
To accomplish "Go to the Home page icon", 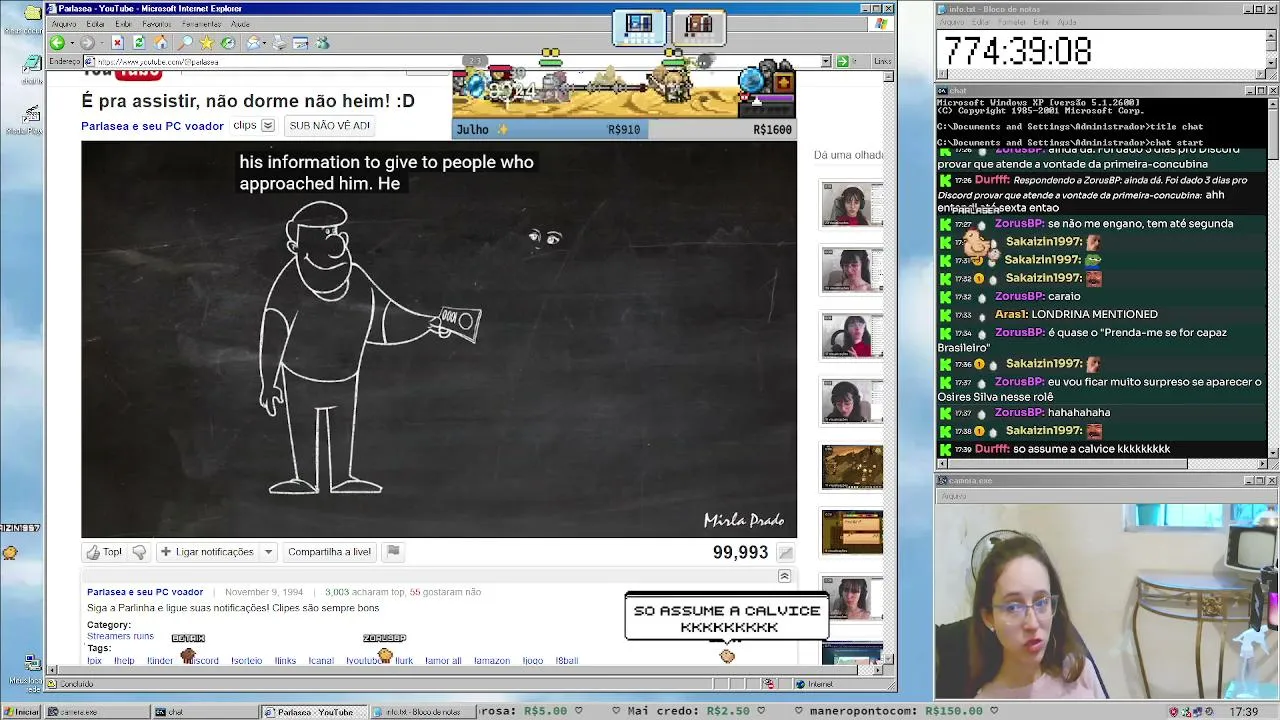I will [161, 43].
